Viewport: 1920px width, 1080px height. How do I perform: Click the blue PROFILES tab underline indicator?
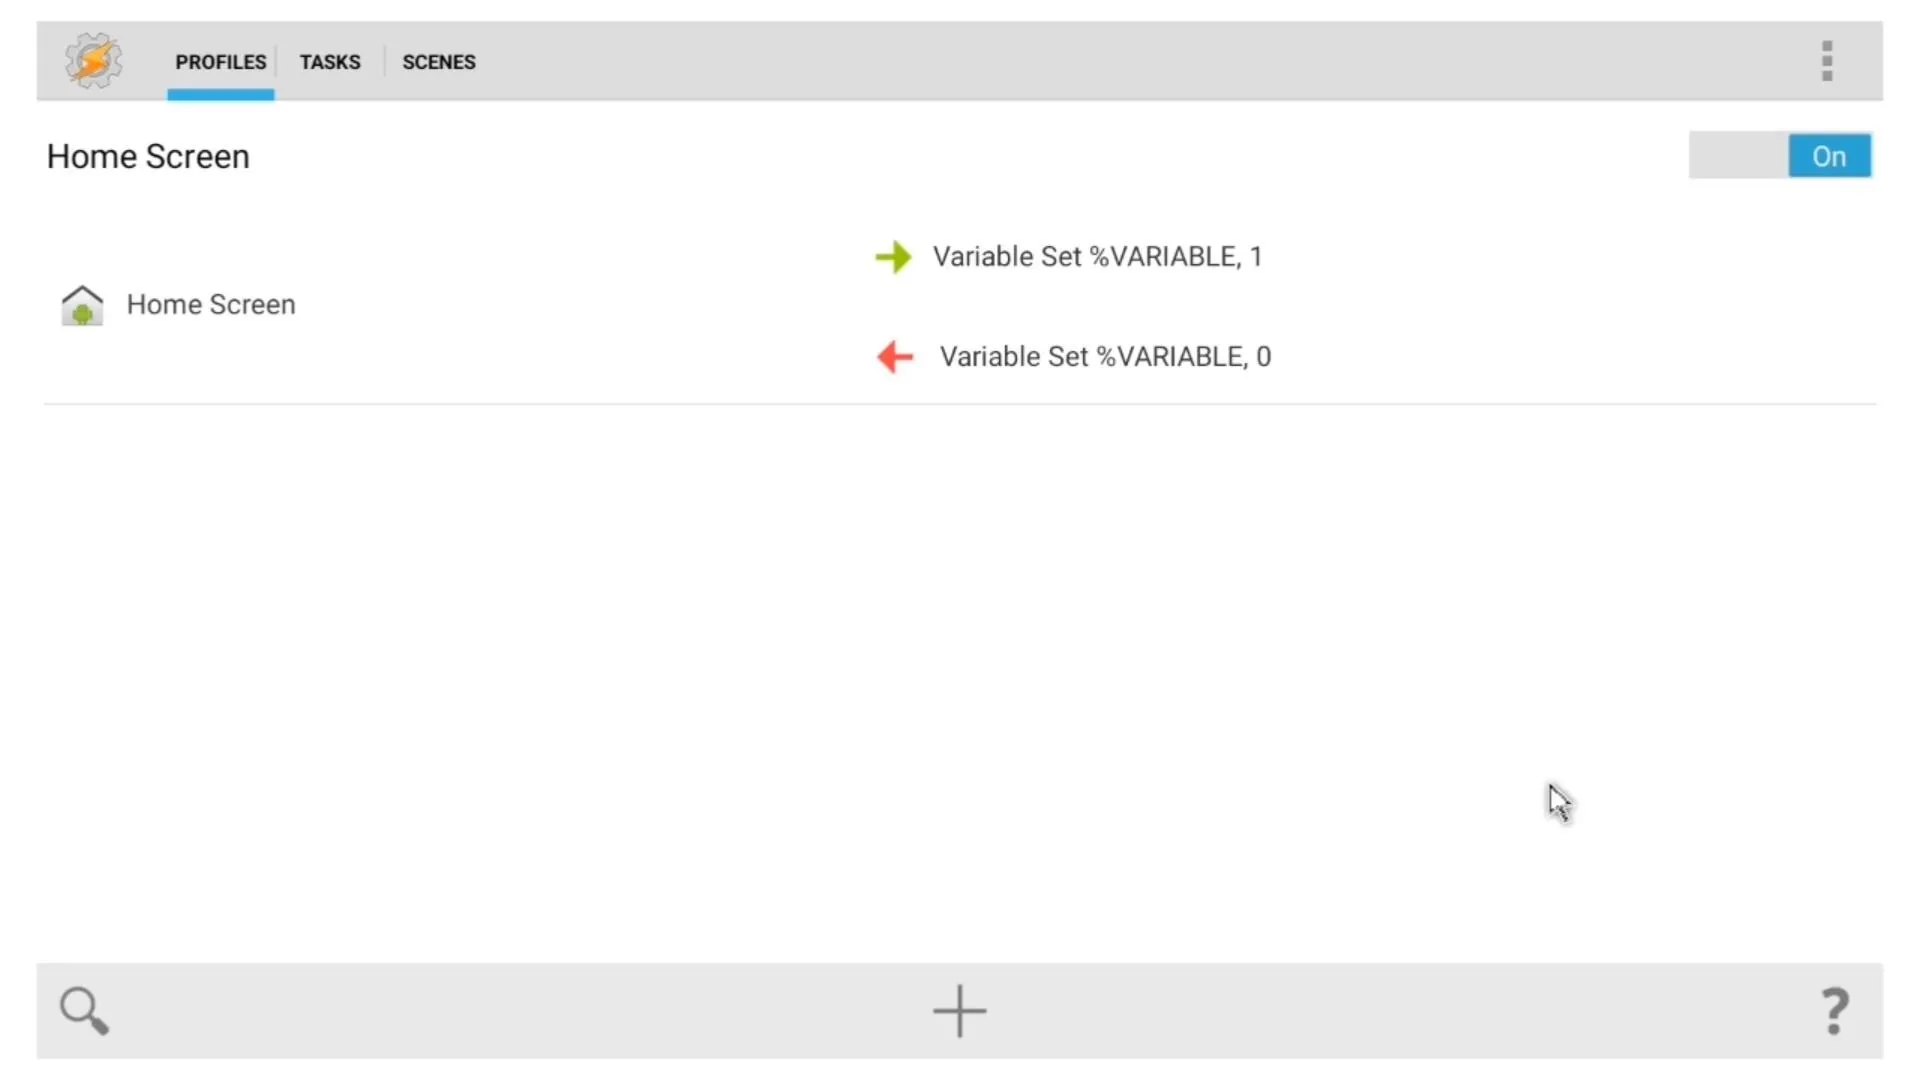pyautogui.click(x=221, y=95)
